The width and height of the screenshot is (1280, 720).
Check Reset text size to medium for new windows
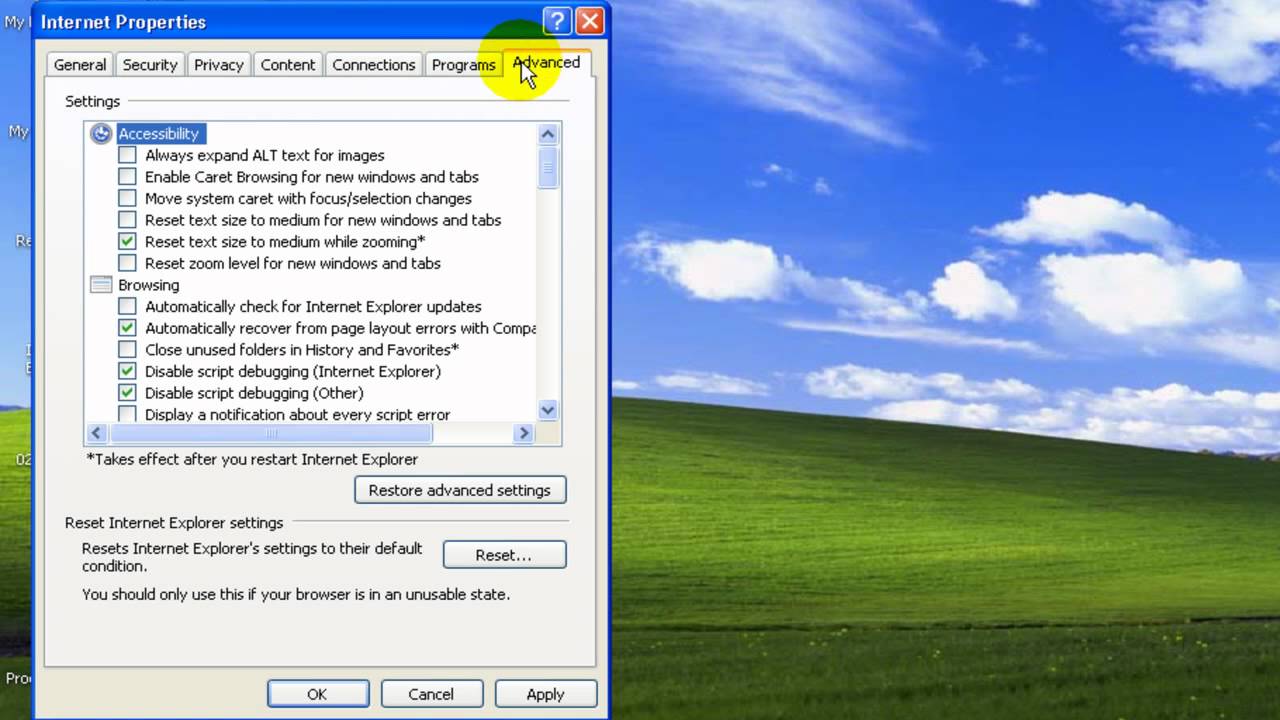coord(127,220)
